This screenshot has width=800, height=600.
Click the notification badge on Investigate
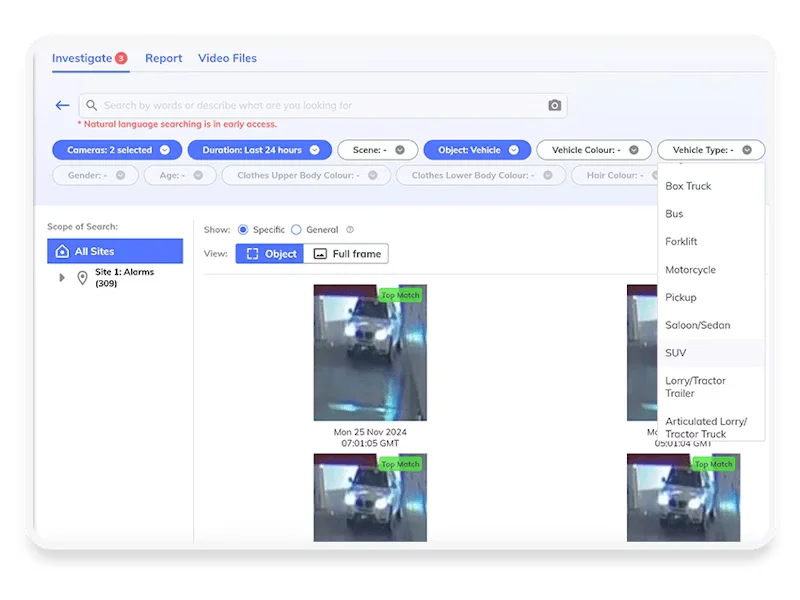point(121,58)
